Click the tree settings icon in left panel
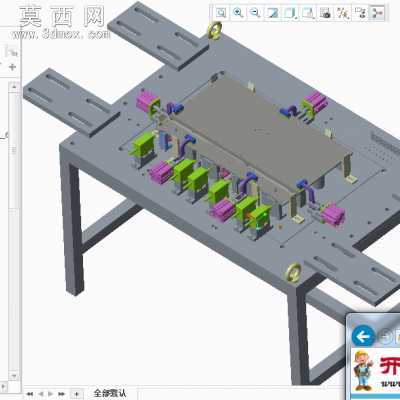 tap(12, 52)
